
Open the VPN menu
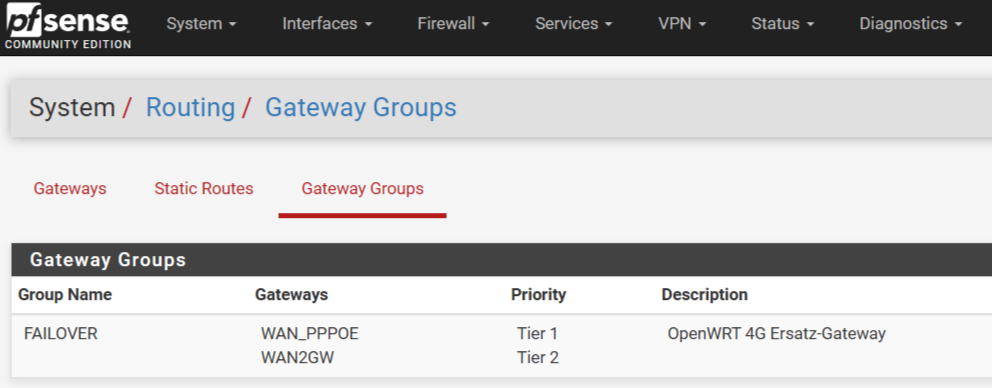coord(682,24)
